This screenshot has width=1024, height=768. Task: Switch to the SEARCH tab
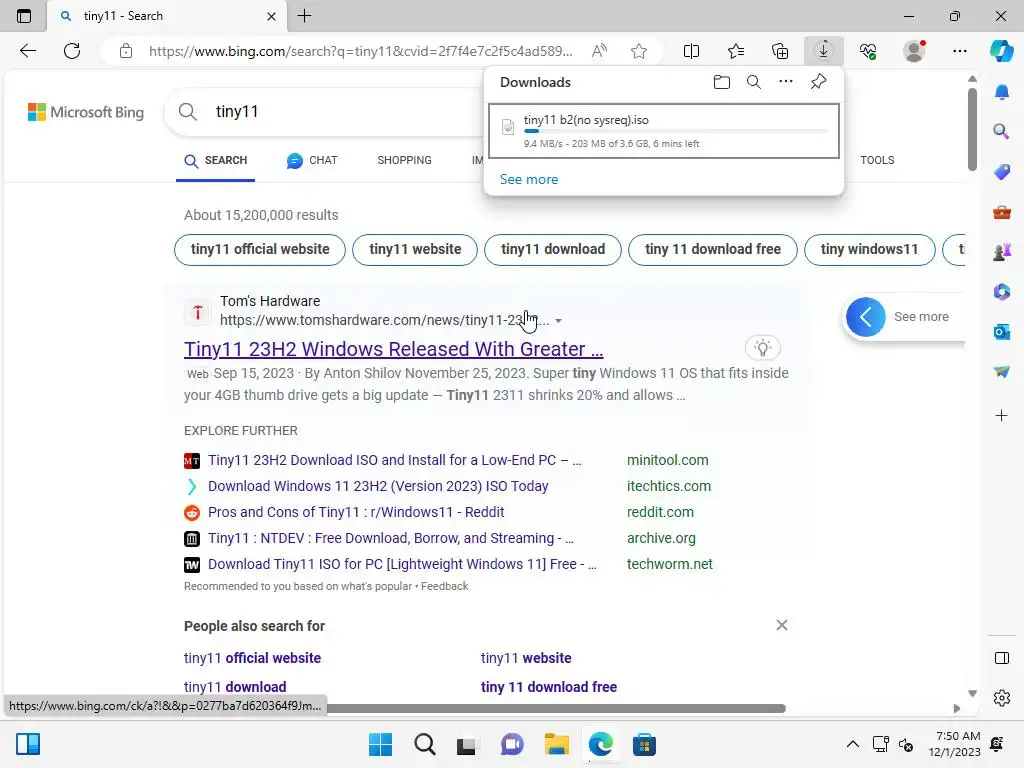pos(216,161)
